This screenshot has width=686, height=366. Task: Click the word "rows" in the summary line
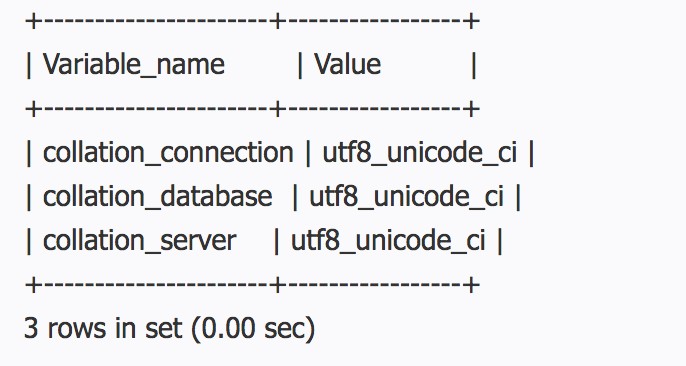click(77, 329)
